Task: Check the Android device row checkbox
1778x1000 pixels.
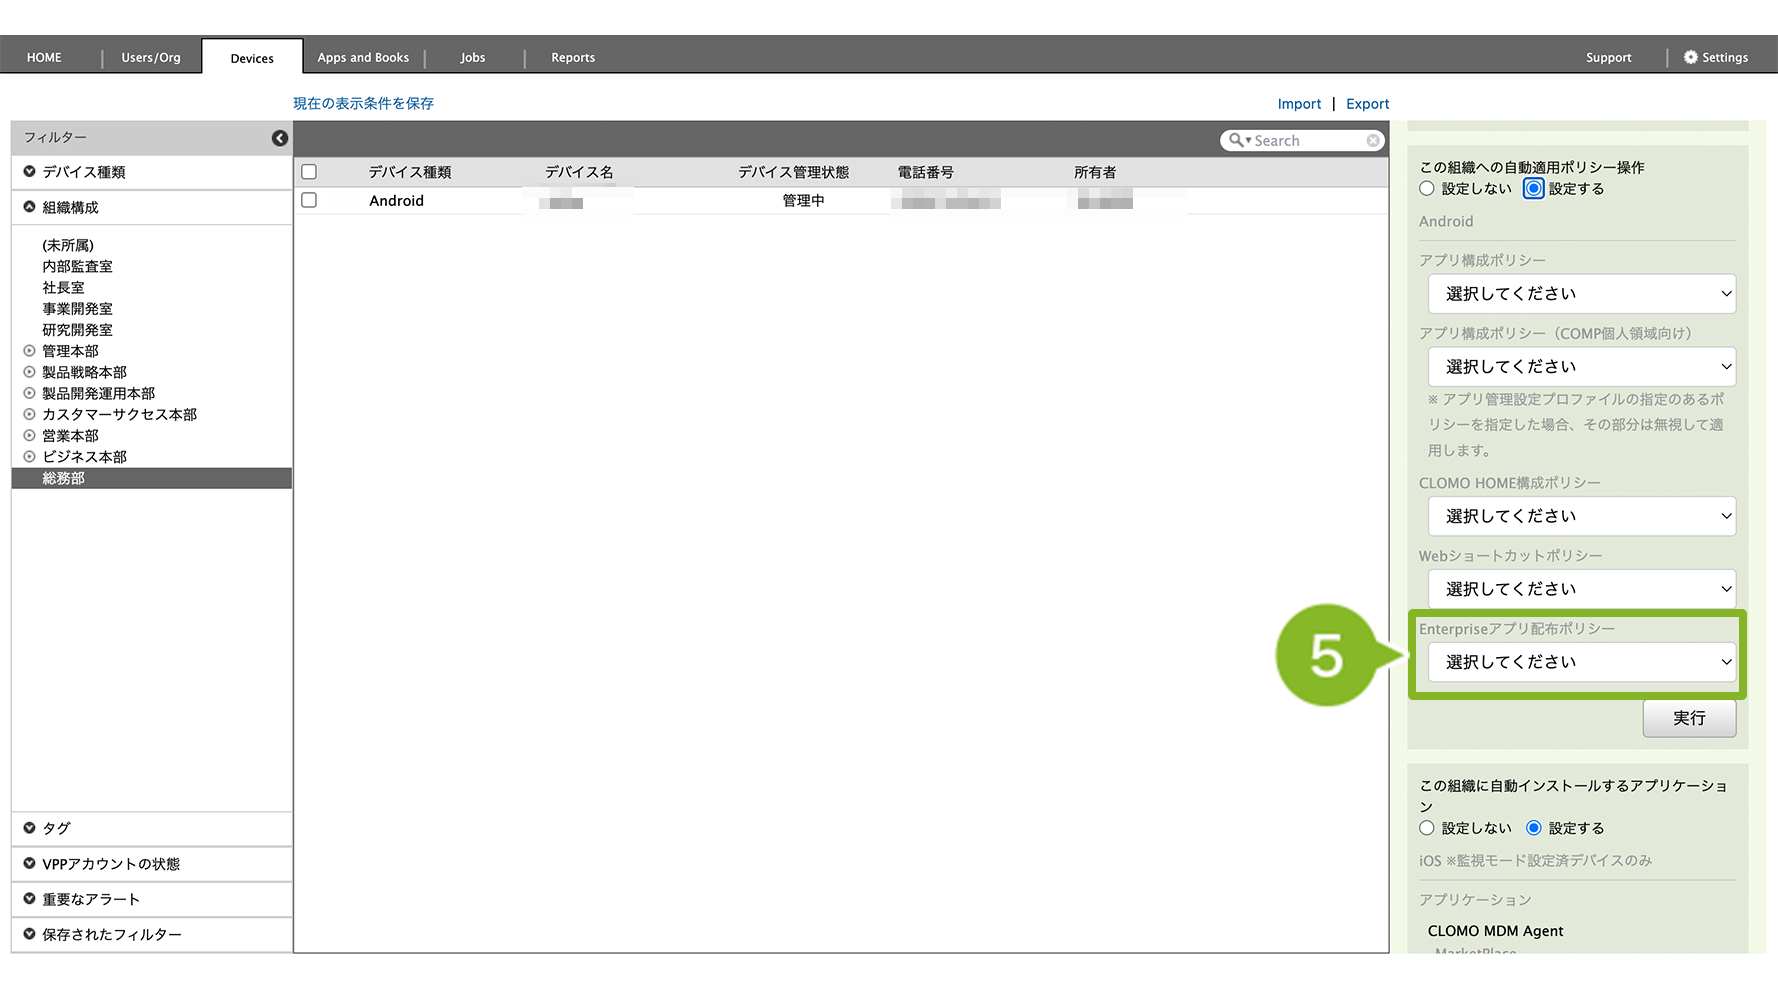Action: pos(309,200)
